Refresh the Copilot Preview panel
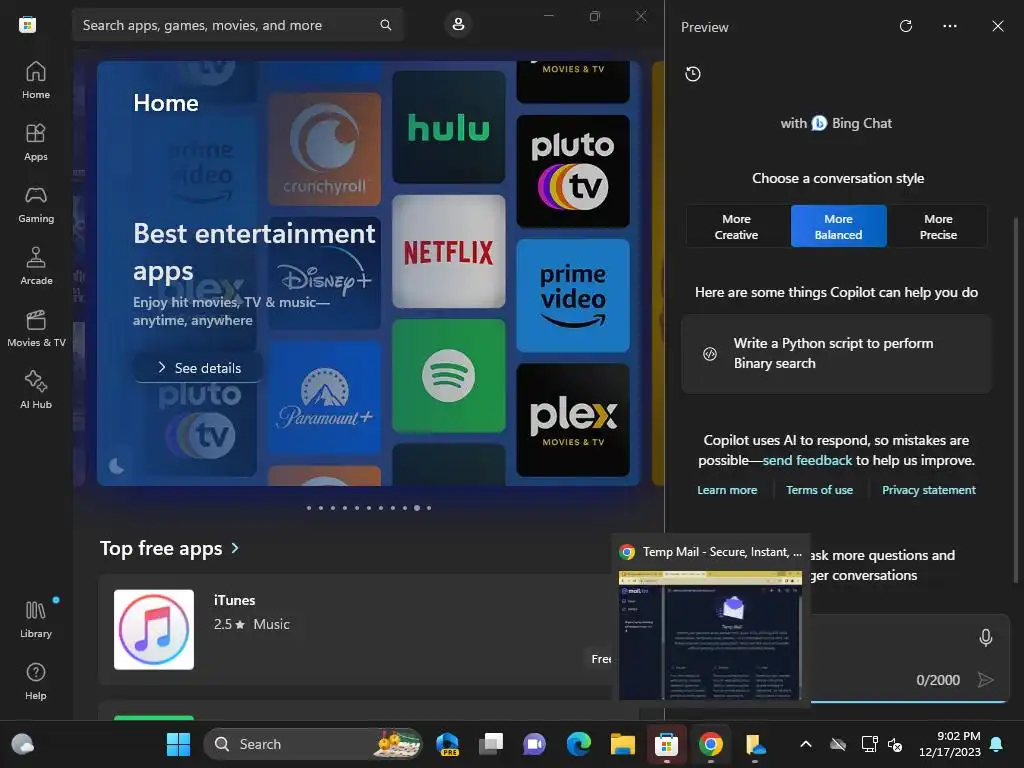Viewport: 1024px width, 768px height. (906, 26)
